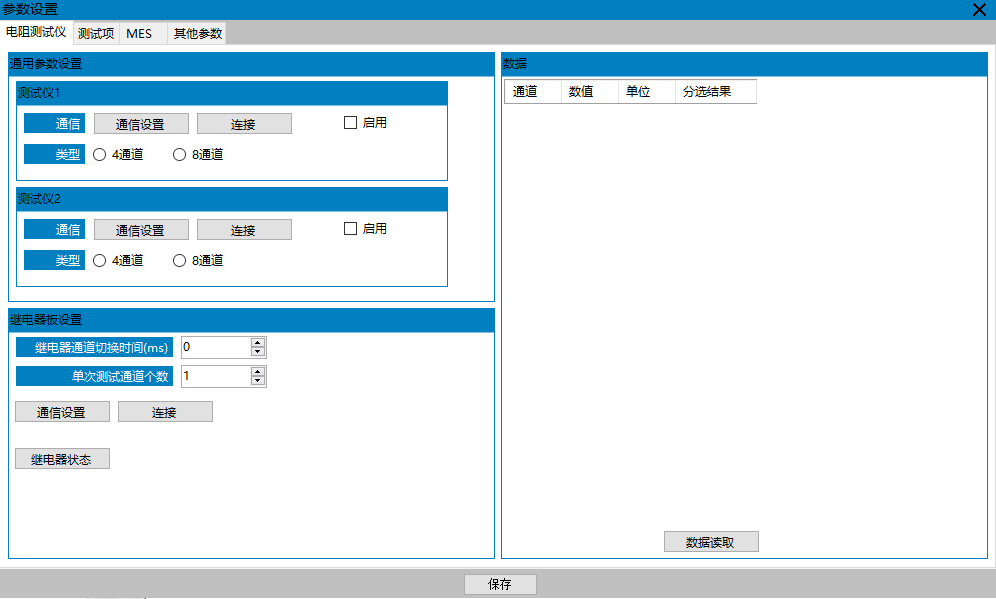Open the 测试项 tab
Image resolution: width=996 pixels, height=599 pixels.
tap(96, 34)
